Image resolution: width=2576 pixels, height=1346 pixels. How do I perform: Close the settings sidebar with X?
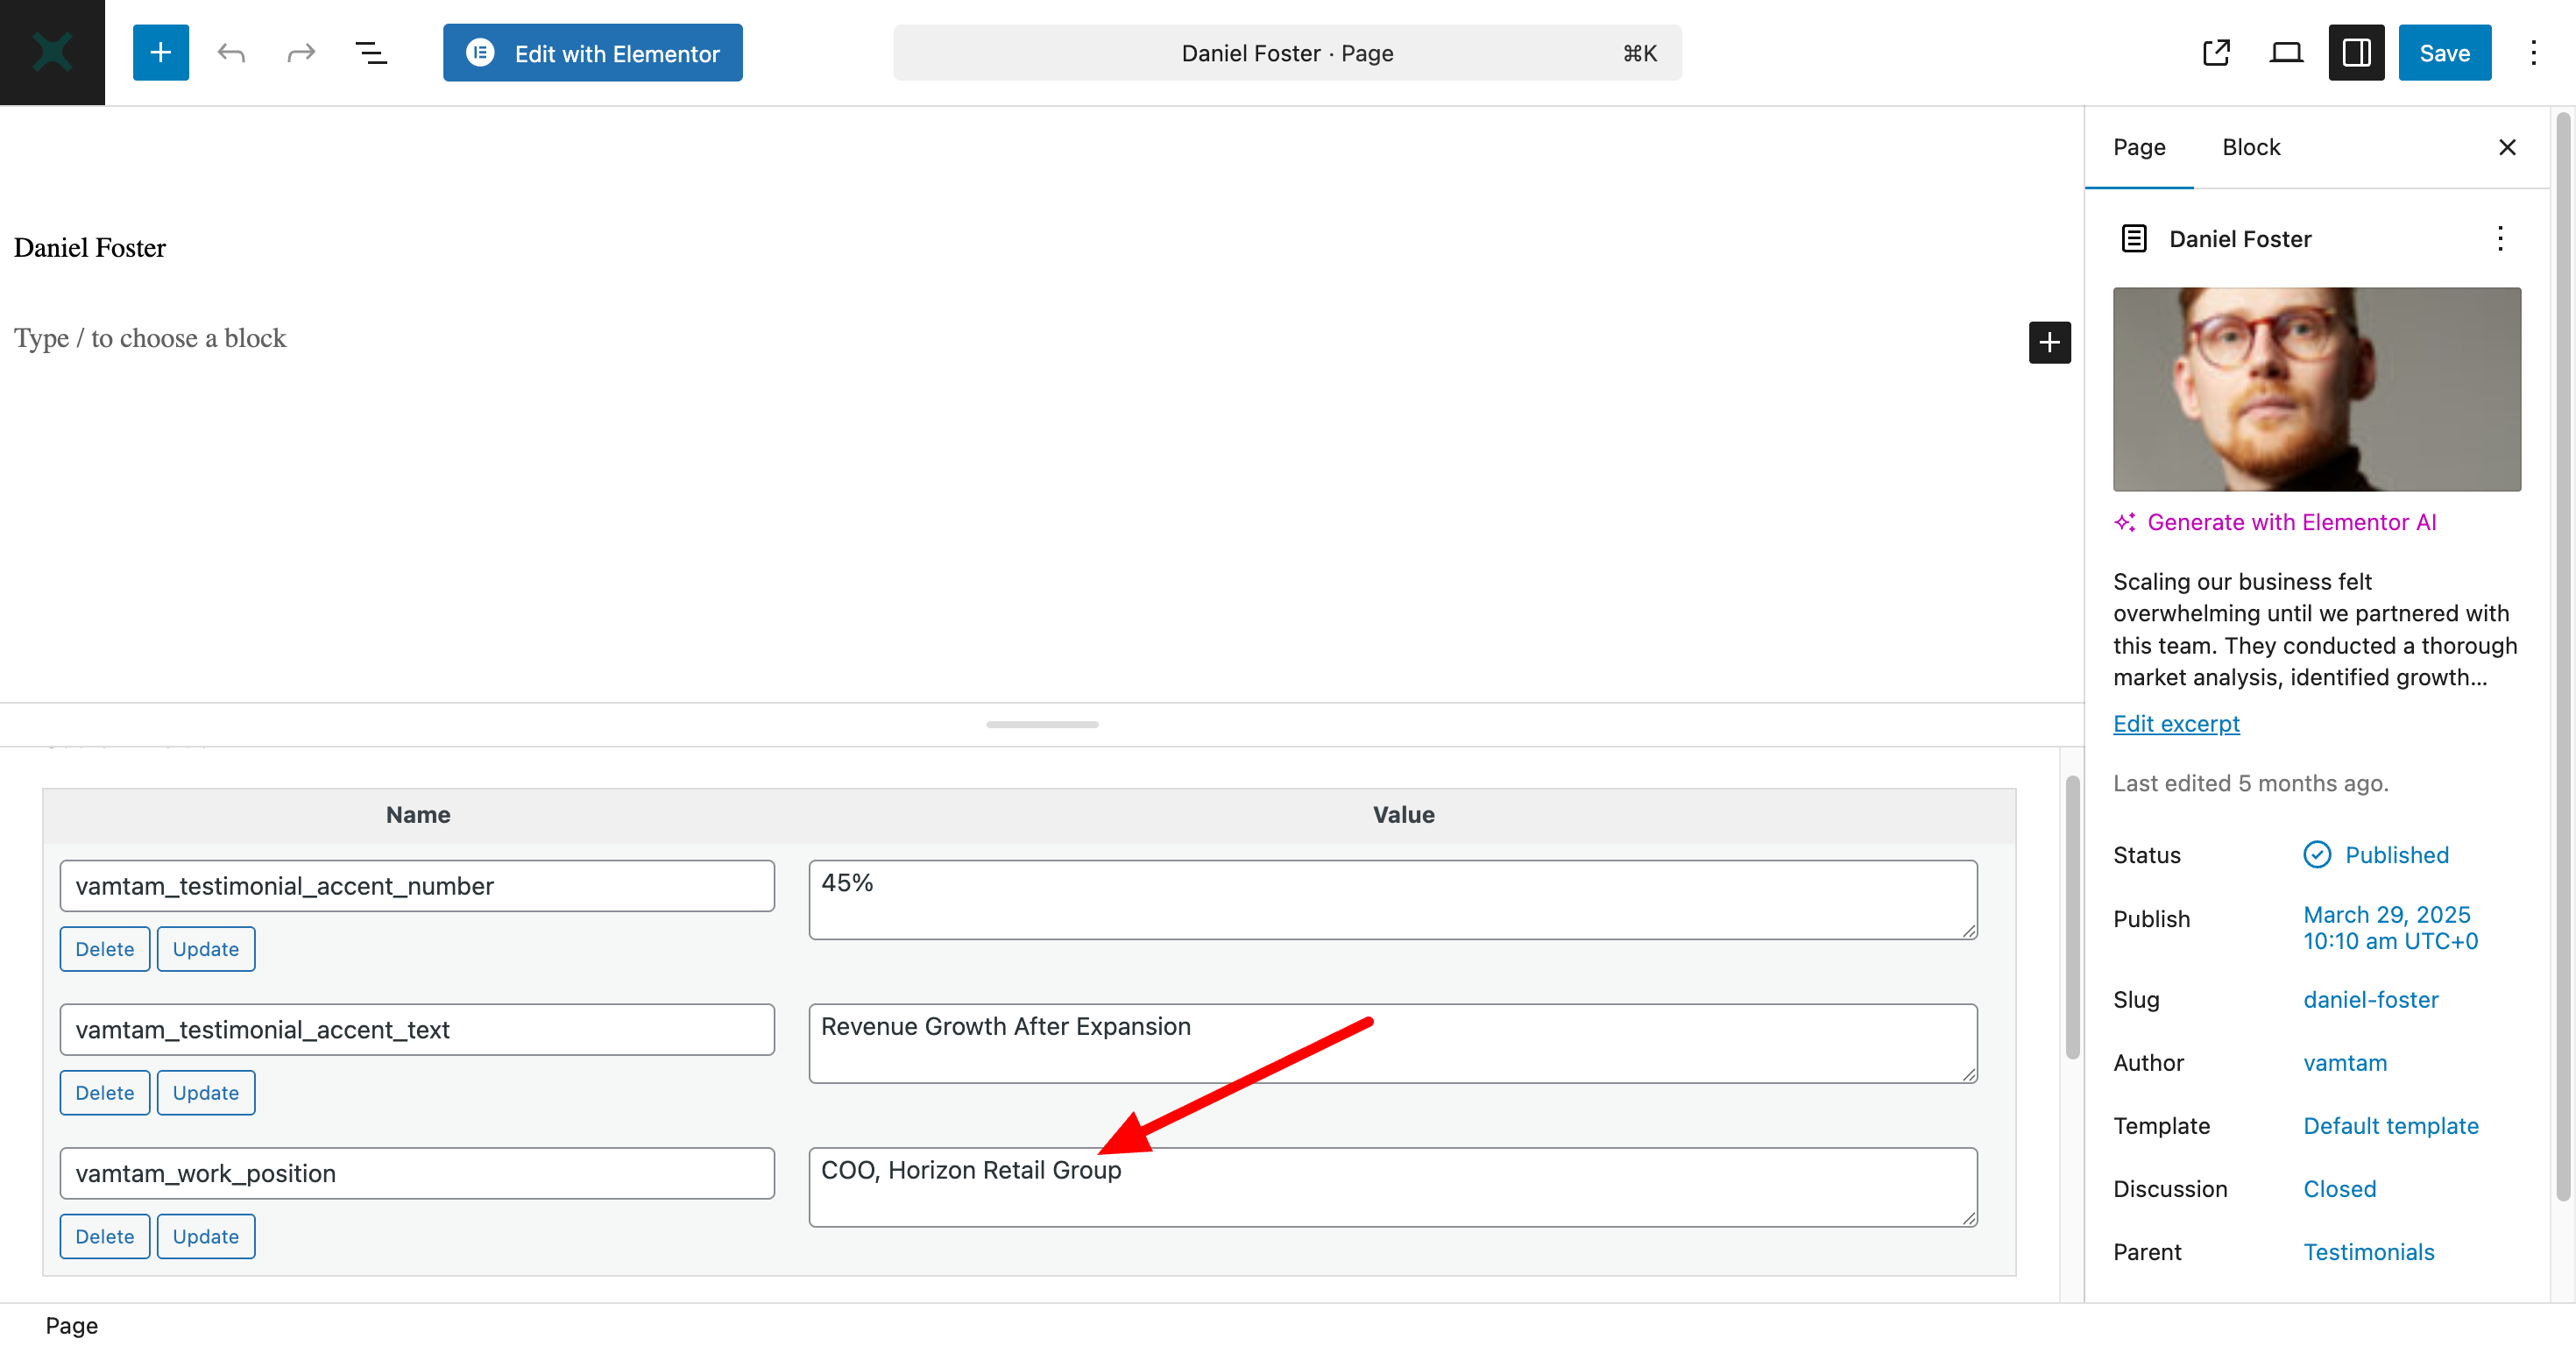click(2507, 148)
